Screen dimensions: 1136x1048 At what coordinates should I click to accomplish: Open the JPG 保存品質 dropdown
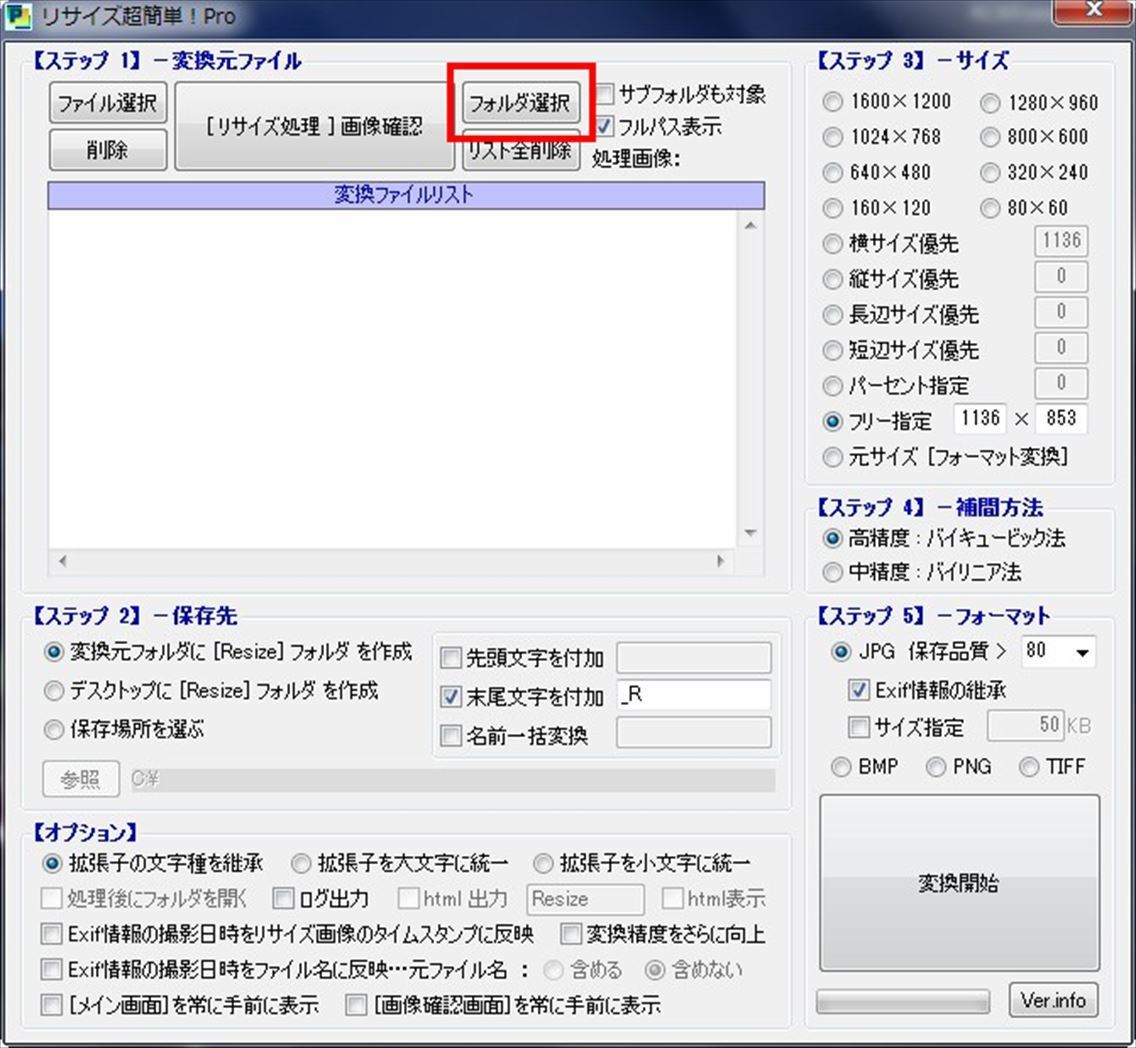coord(1082,652)
